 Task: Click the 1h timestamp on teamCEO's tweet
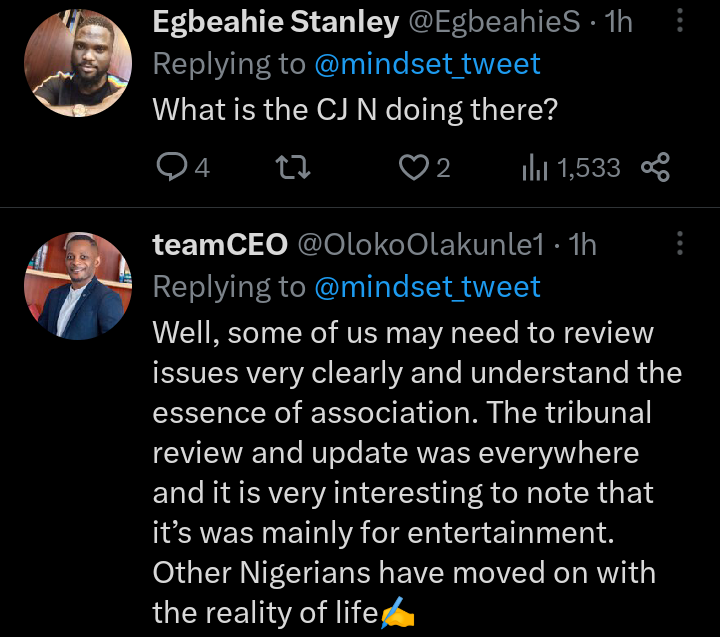pyautogui.click(x=582, y=245)
